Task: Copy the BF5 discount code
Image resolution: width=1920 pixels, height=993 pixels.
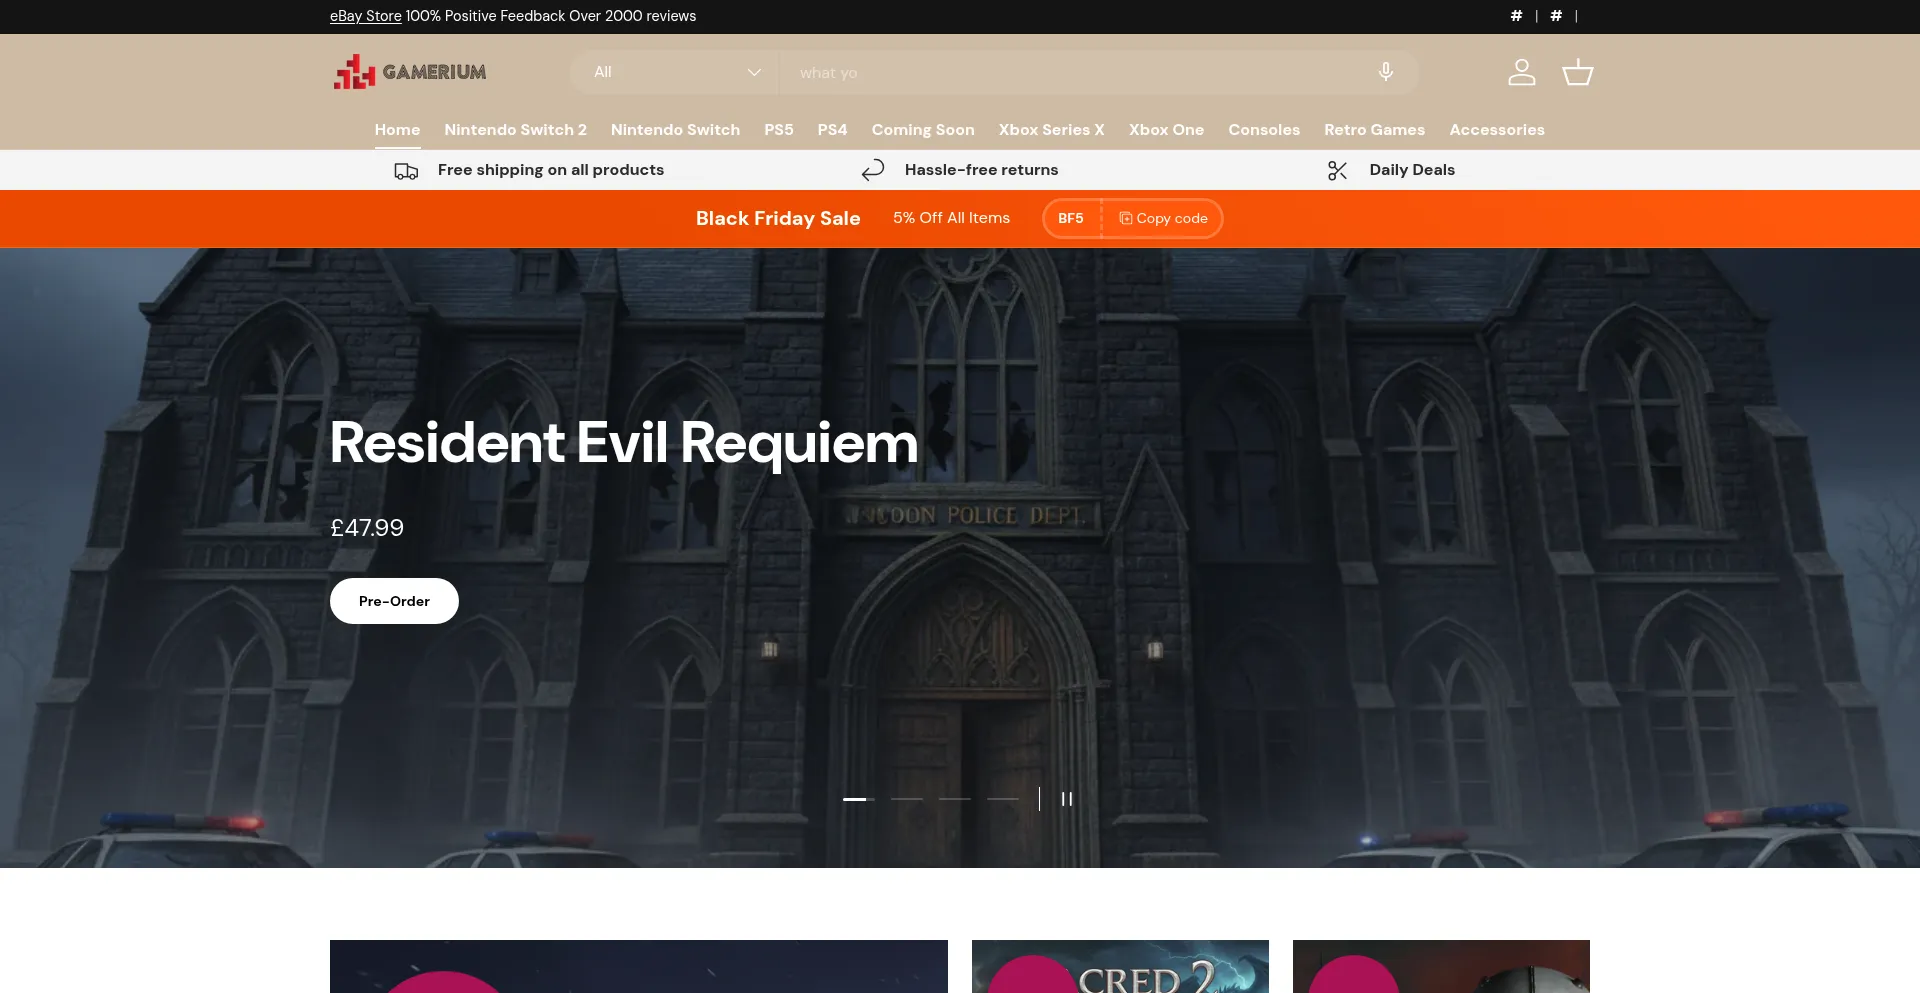Action: [1162, 218]
